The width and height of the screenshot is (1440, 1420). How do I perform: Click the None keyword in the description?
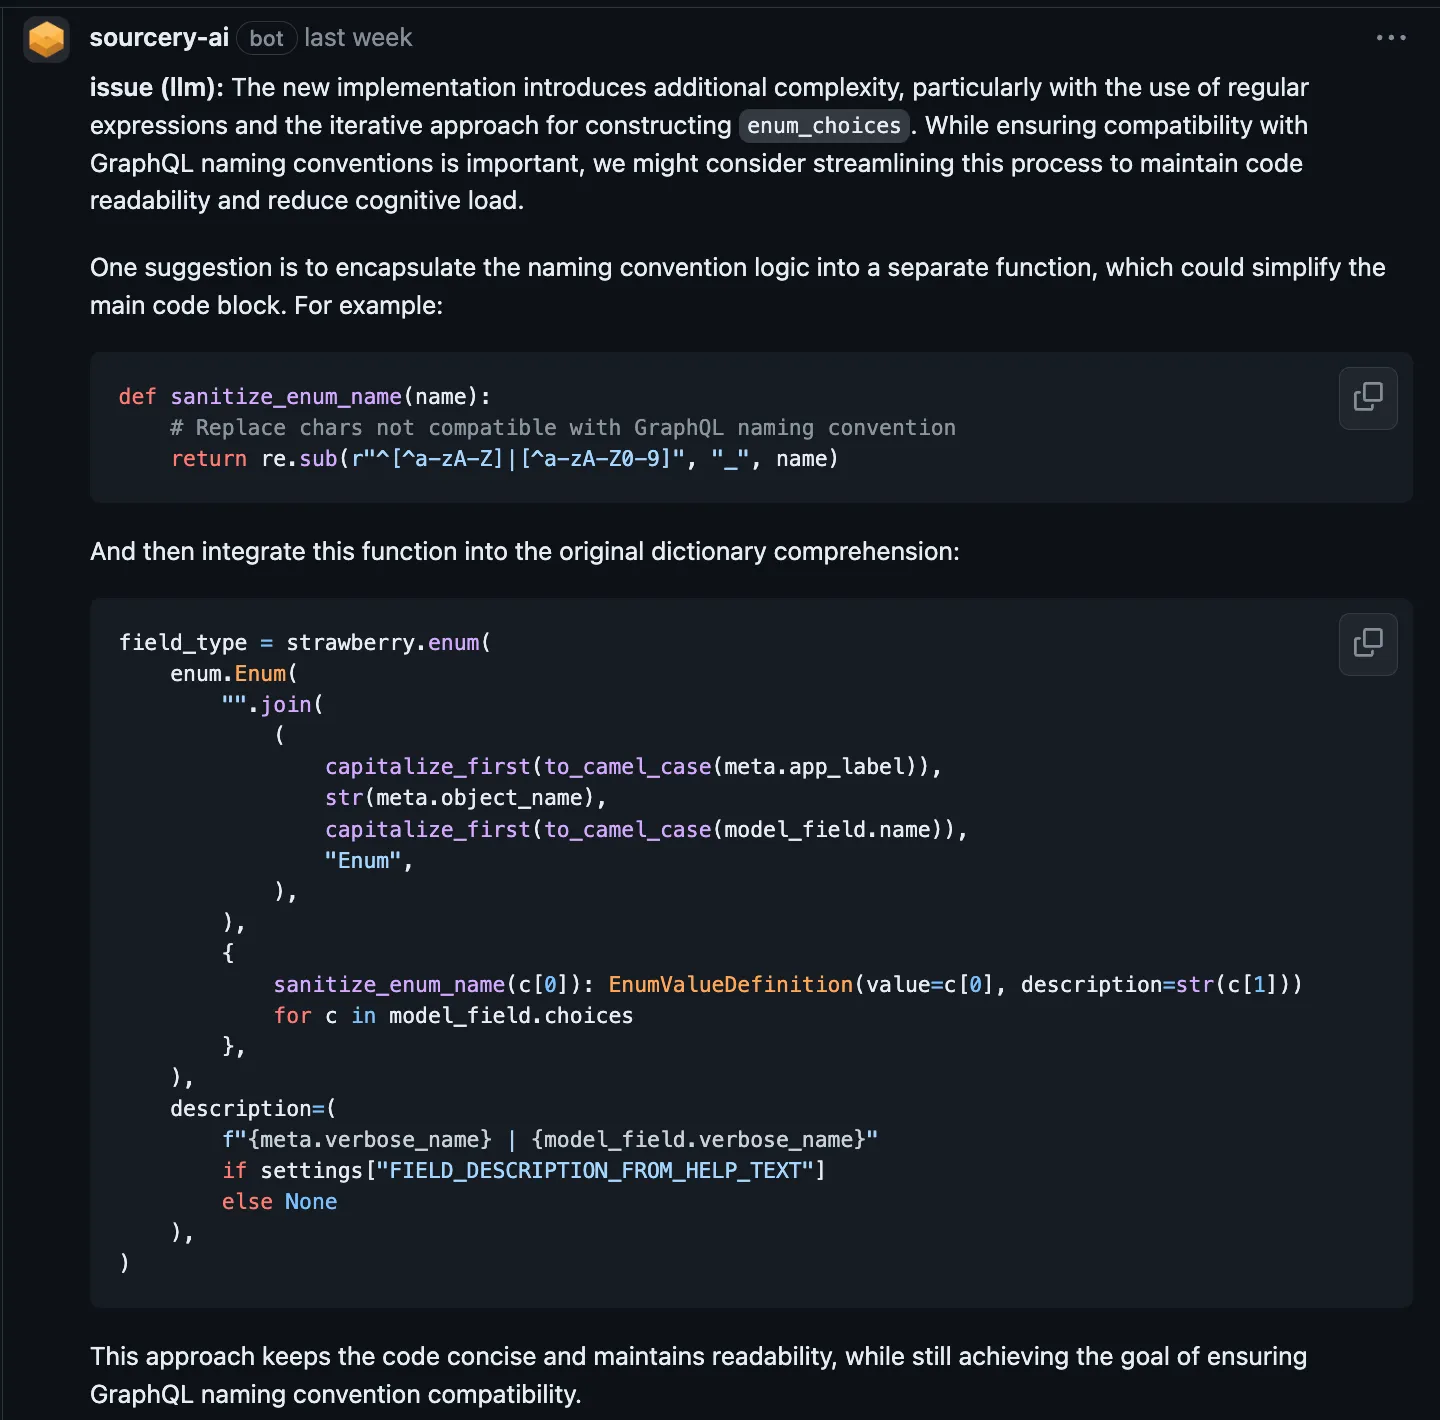click(311, 1201)
